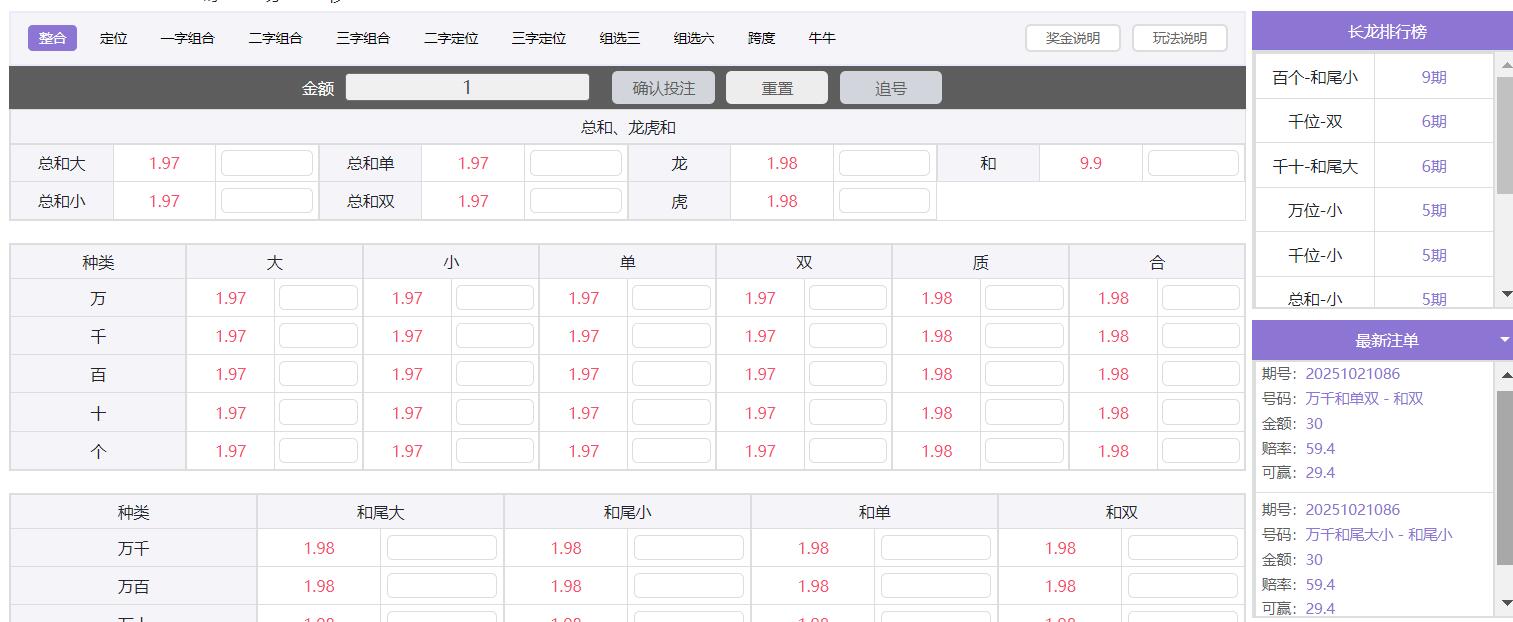Click the up arrow on 最新注单 scrollbar
Screen dimensions: 1513x622
[1507, 374]
